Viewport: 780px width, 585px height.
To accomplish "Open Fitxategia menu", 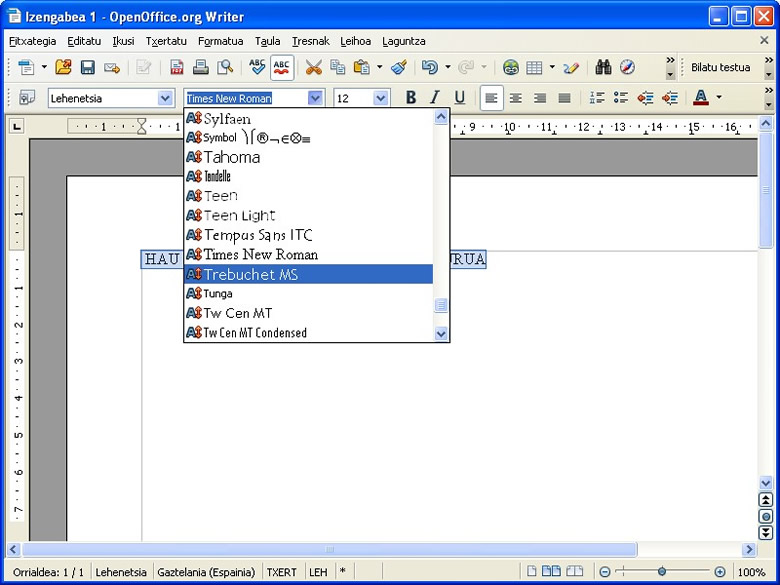I will tap(32, 41).
